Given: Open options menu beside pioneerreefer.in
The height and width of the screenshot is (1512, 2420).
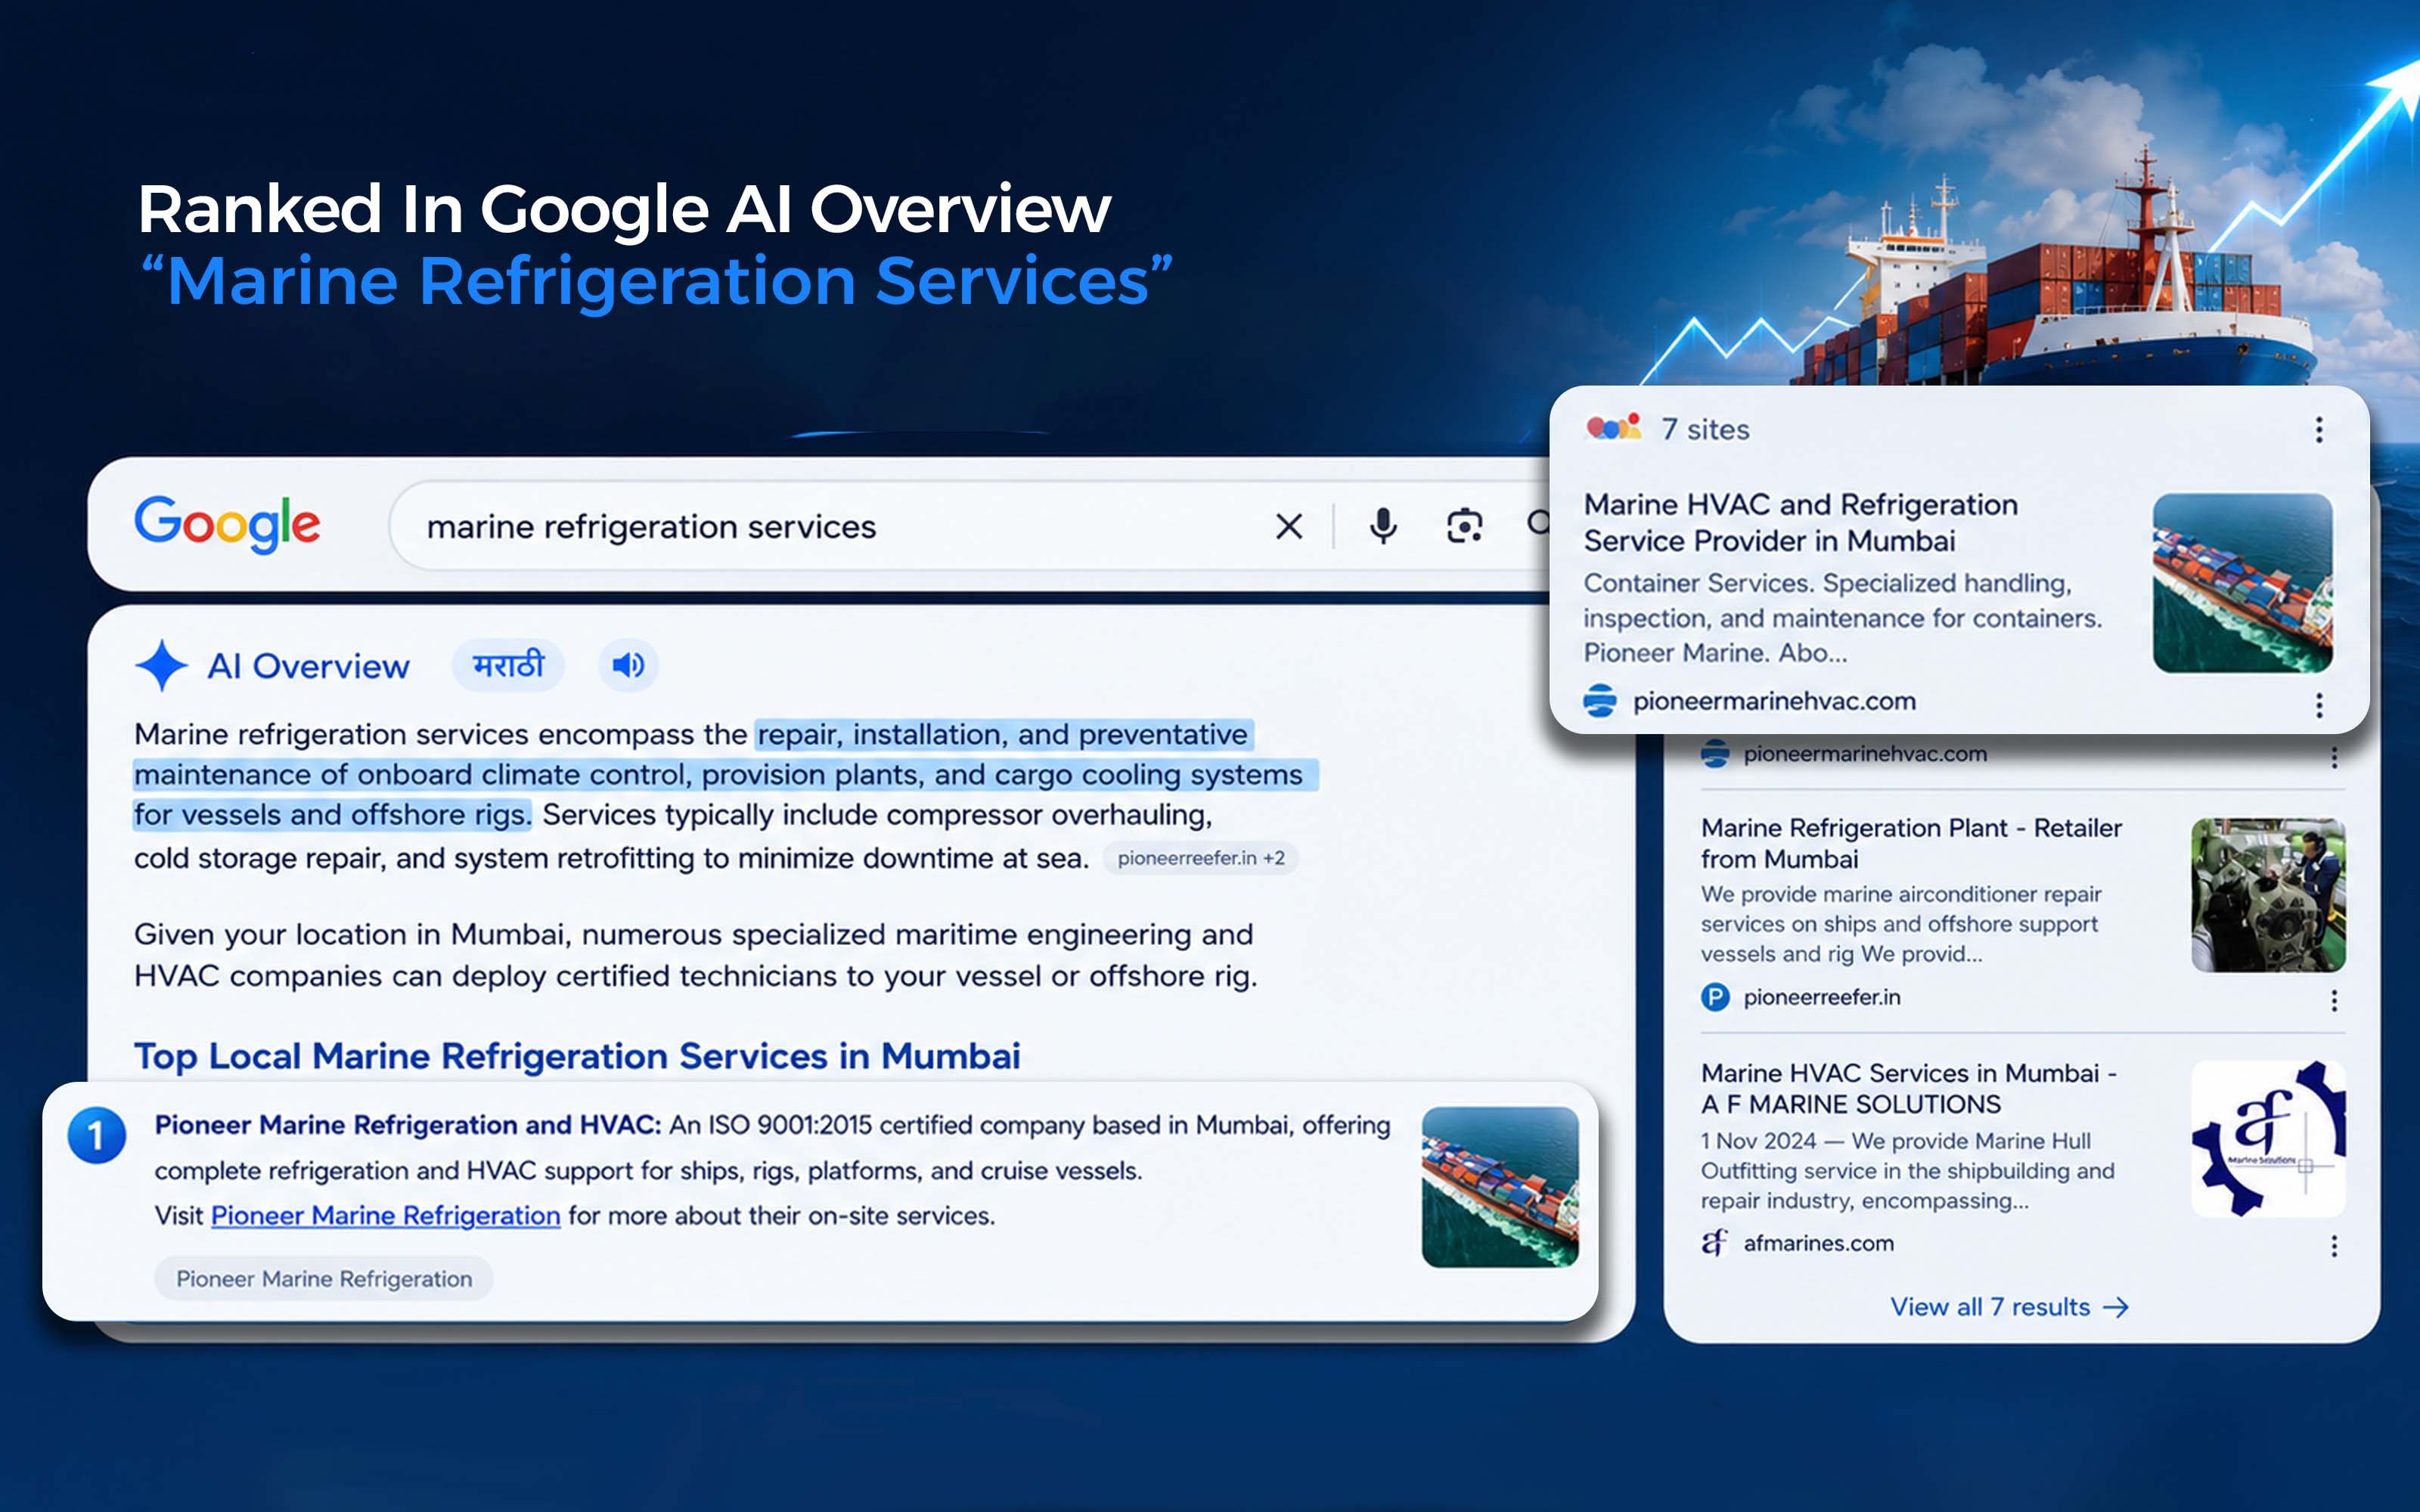Looking at the screenshot, I should (2333, 1001).
